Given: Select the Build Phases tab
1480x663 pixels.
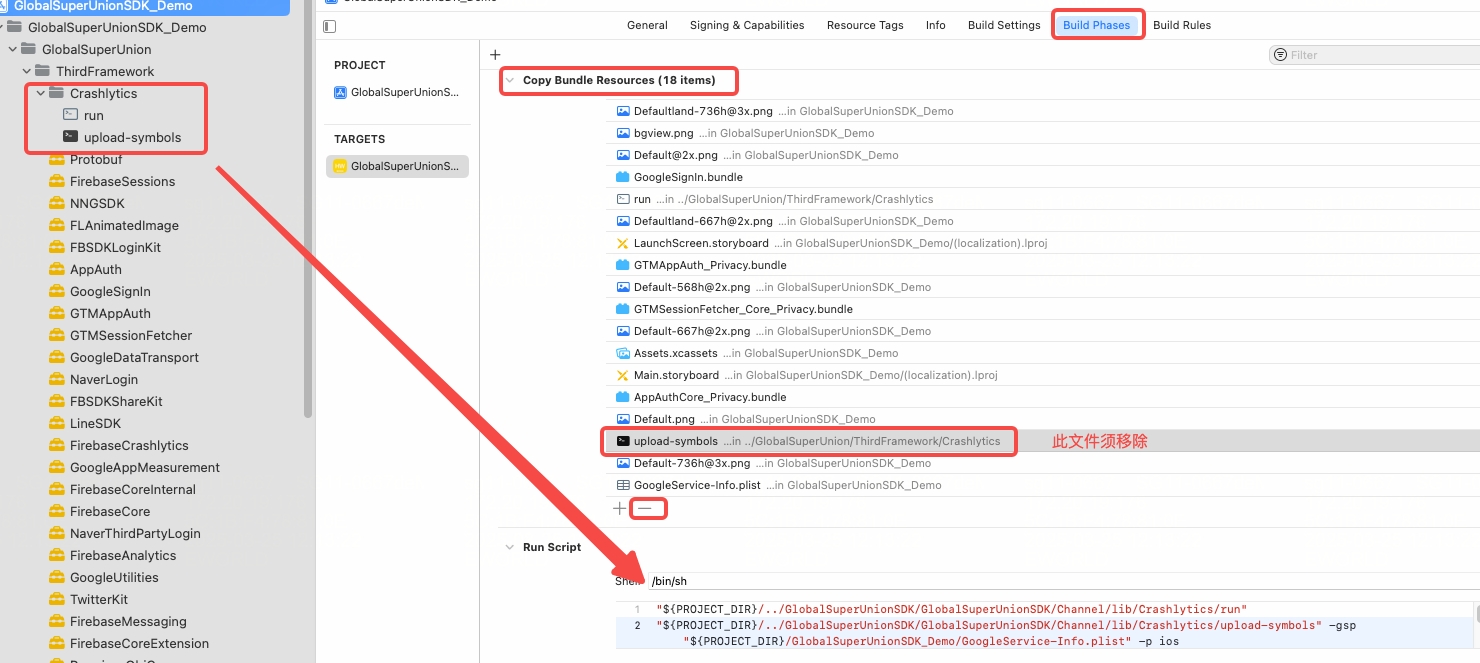Looking at the screenshot, I should 1097,25.
